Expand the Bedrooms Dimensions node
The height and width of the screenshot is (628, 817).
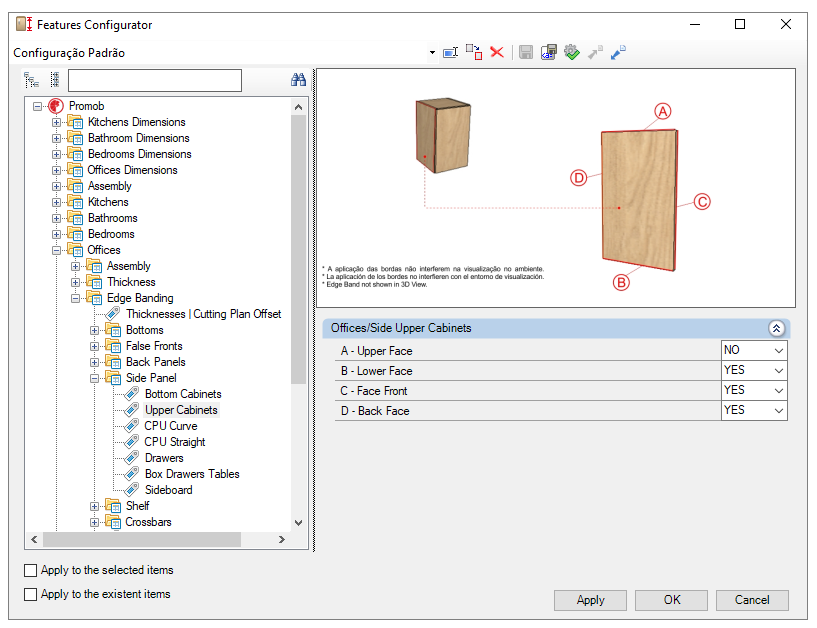(x=56, y=154)
